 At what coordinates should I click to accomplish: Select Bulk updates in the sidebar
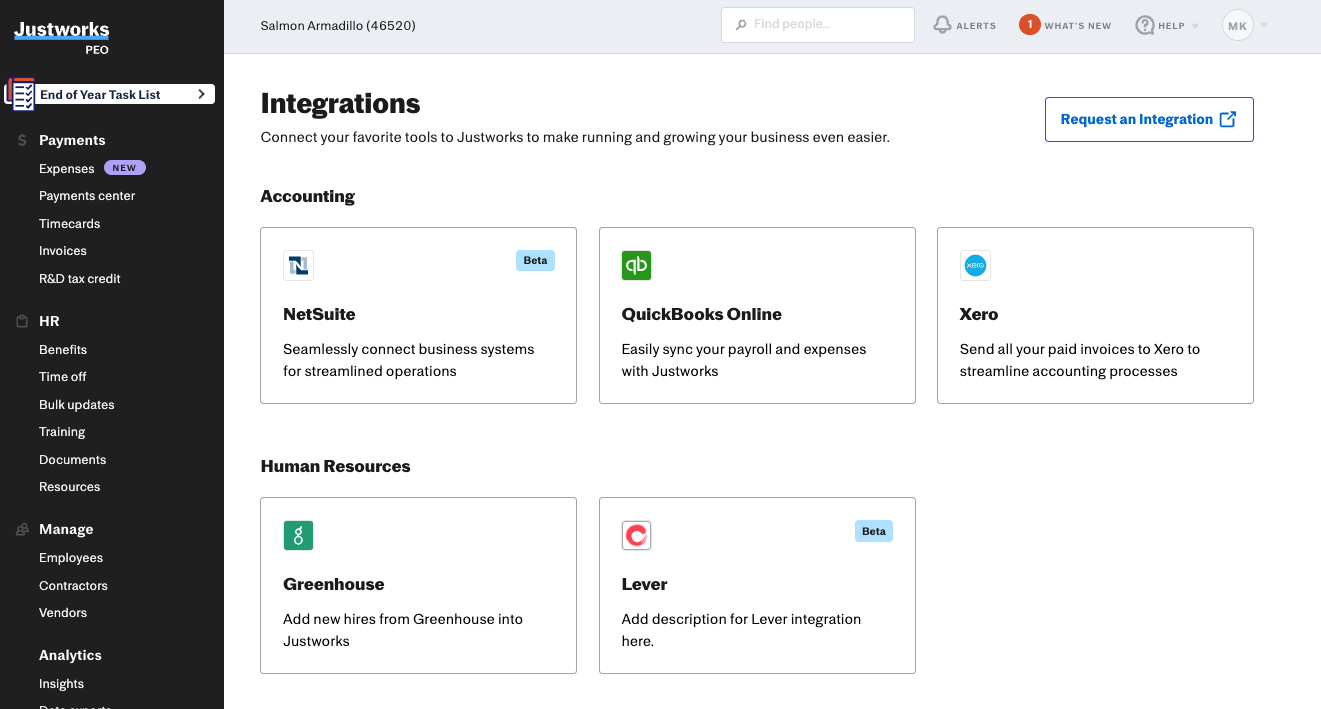coord(77,405)
